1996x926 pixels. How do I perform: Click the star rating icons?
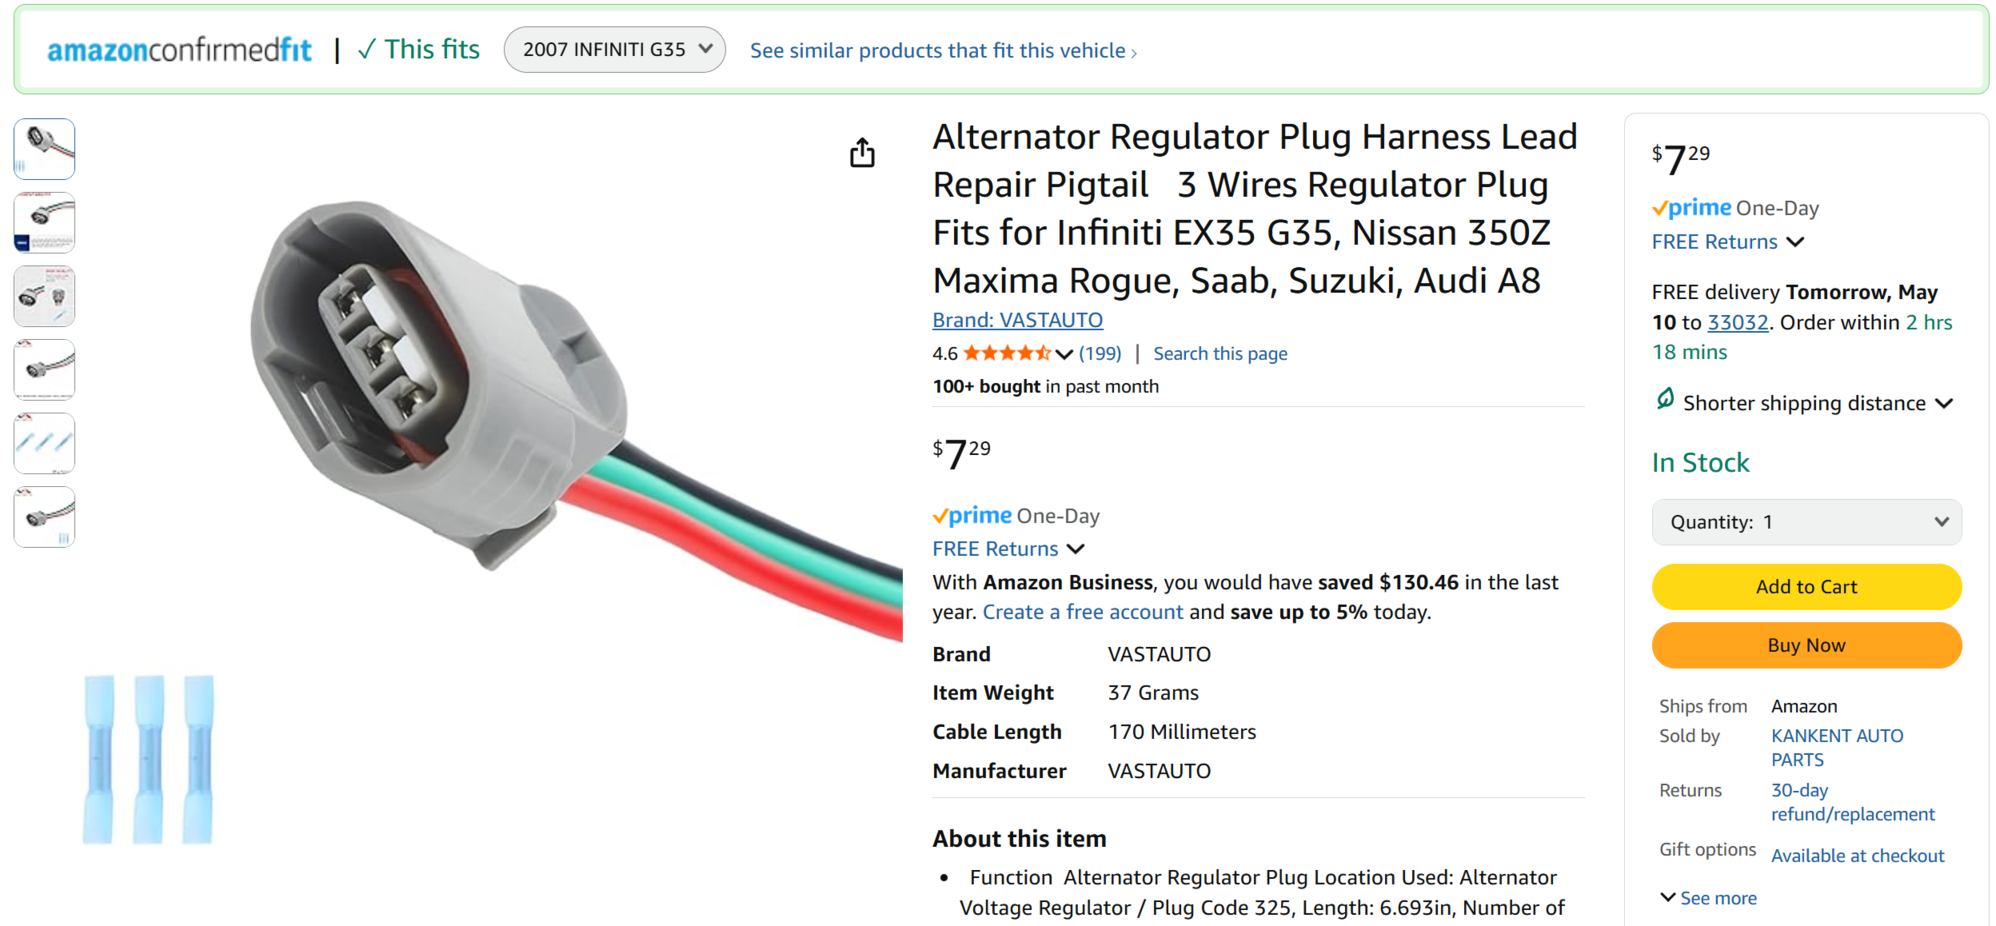tap(1006, 353)
